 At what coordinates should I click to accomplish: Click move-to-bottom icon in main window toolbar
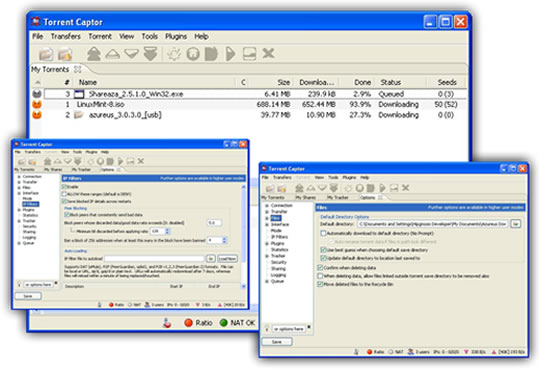150,54
